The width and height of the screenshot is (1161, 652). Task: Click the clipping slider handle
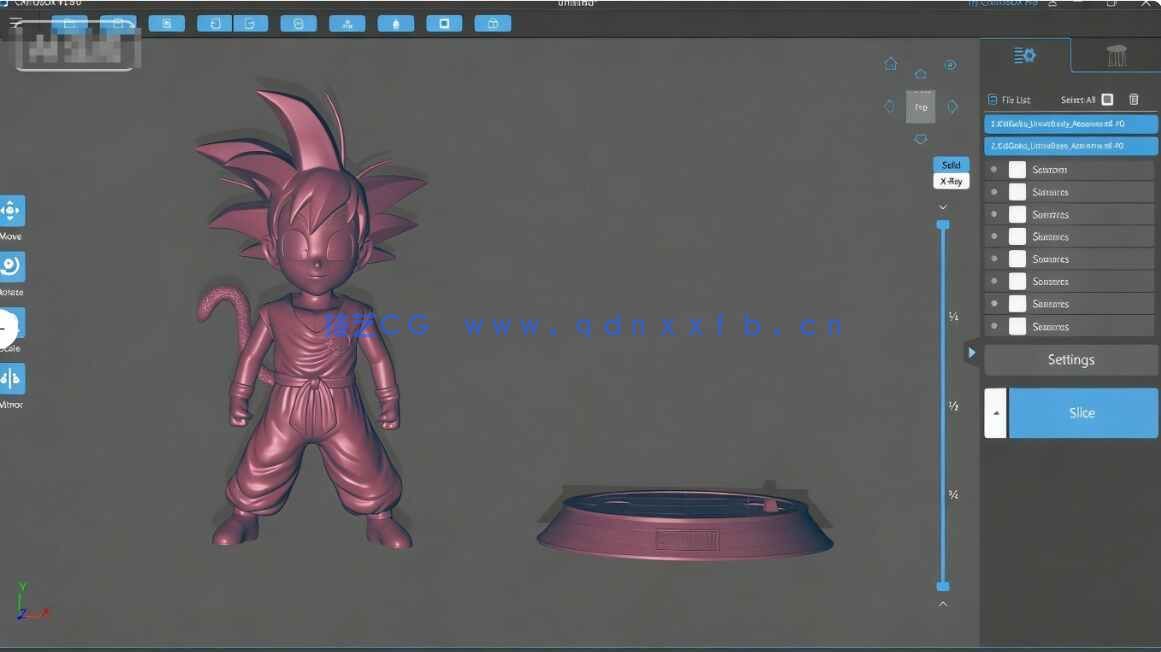coord(943,224)
